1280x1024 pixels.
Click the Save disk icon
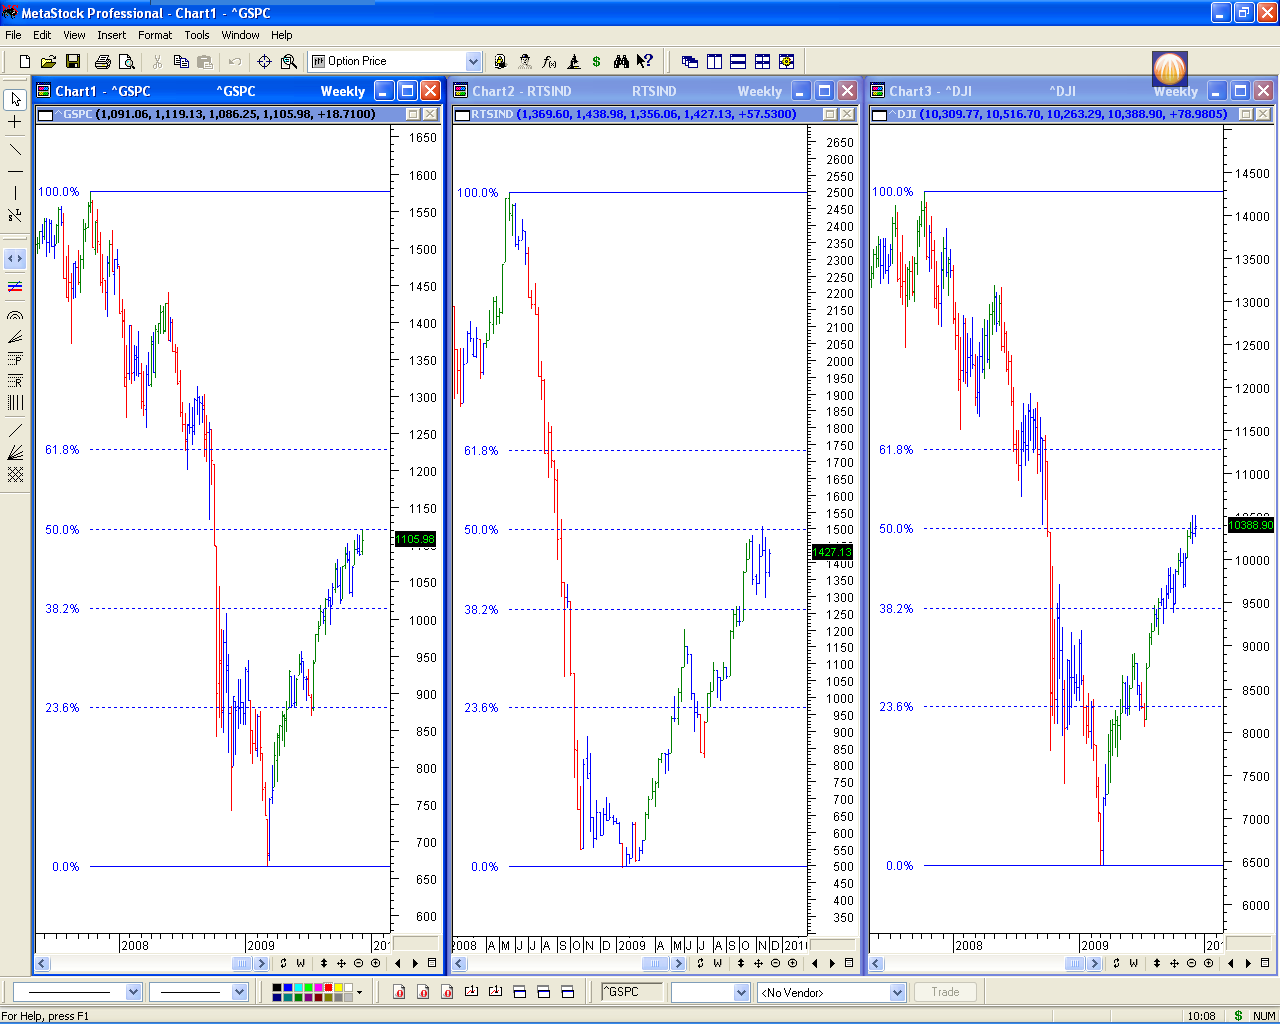72,61
